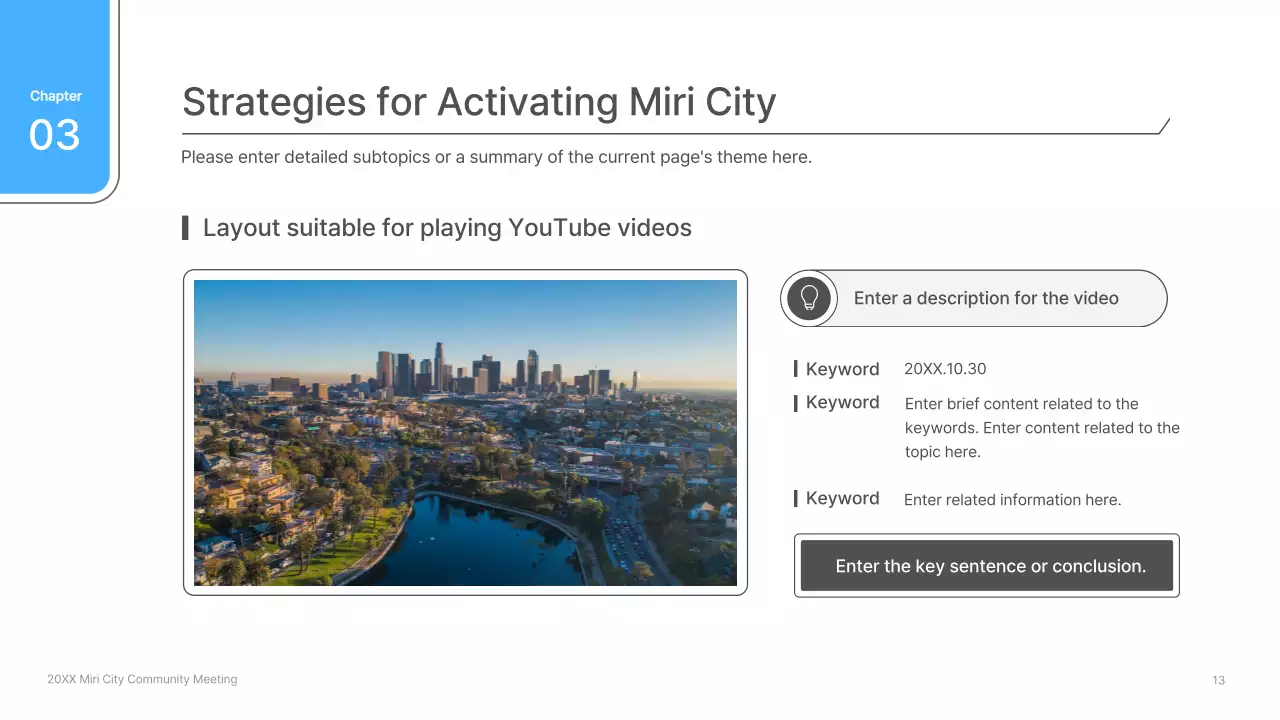The image size is (1280, 720).
Task: Click the paragraph "Enter brief content related to the keywords"
Action: 1041,428
